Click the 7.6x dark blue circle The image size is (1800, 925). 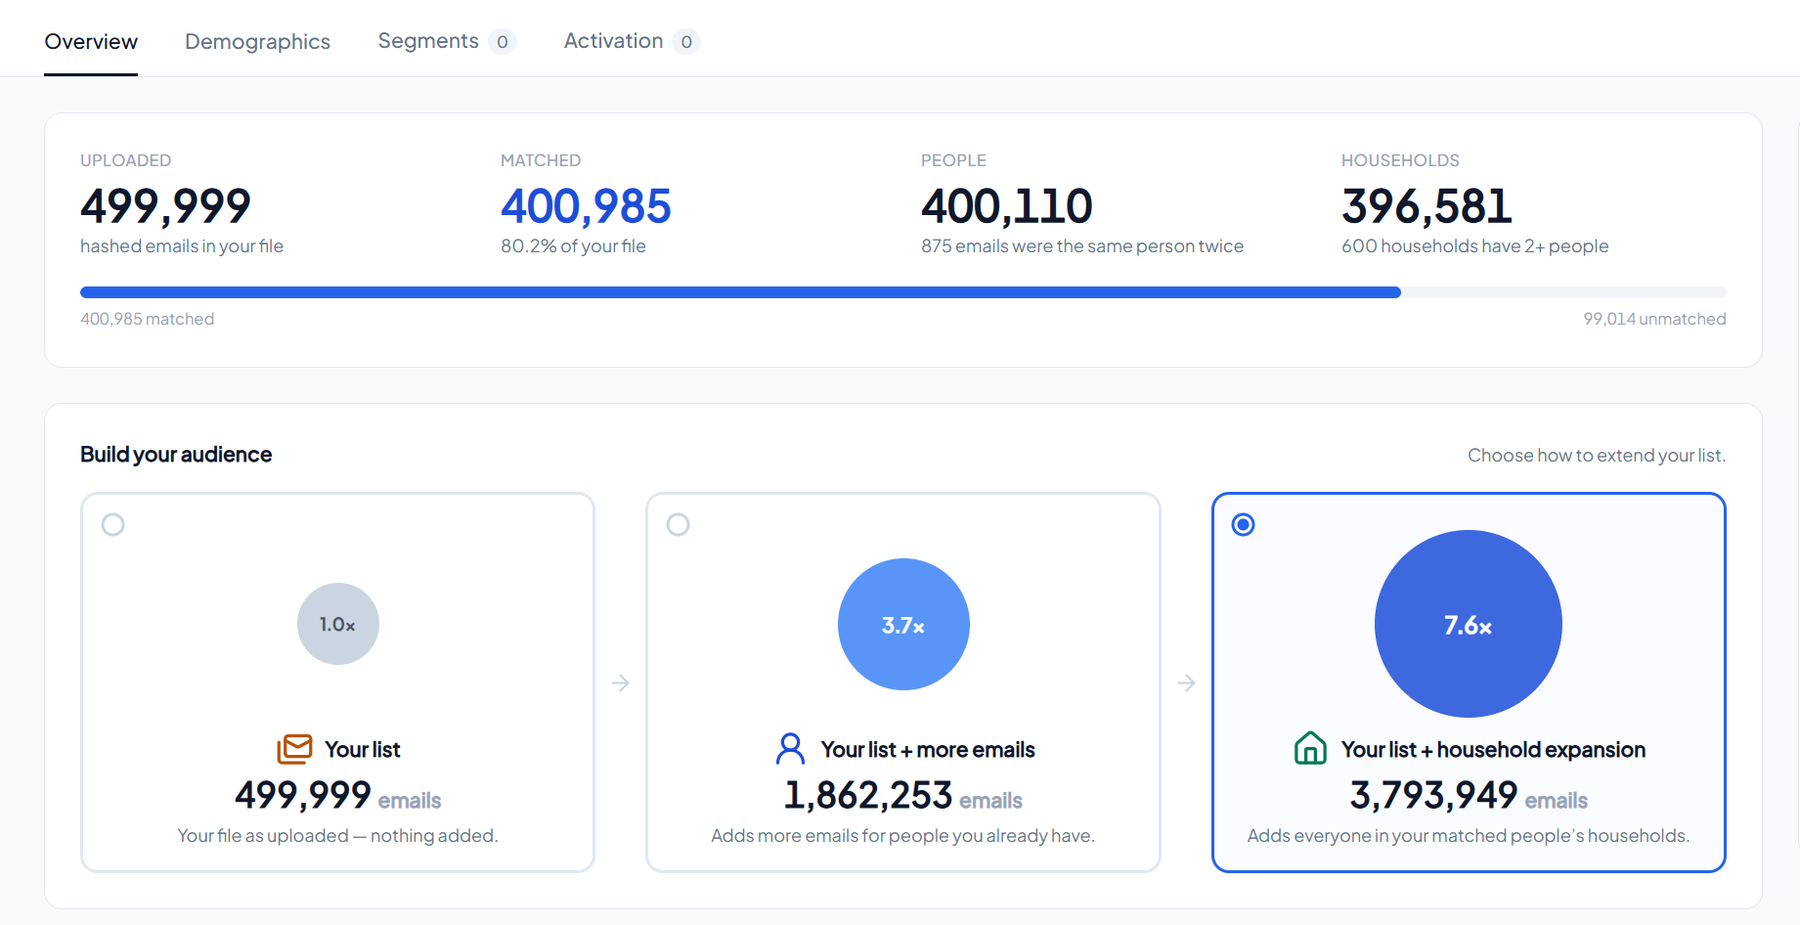pos(1468,624)
